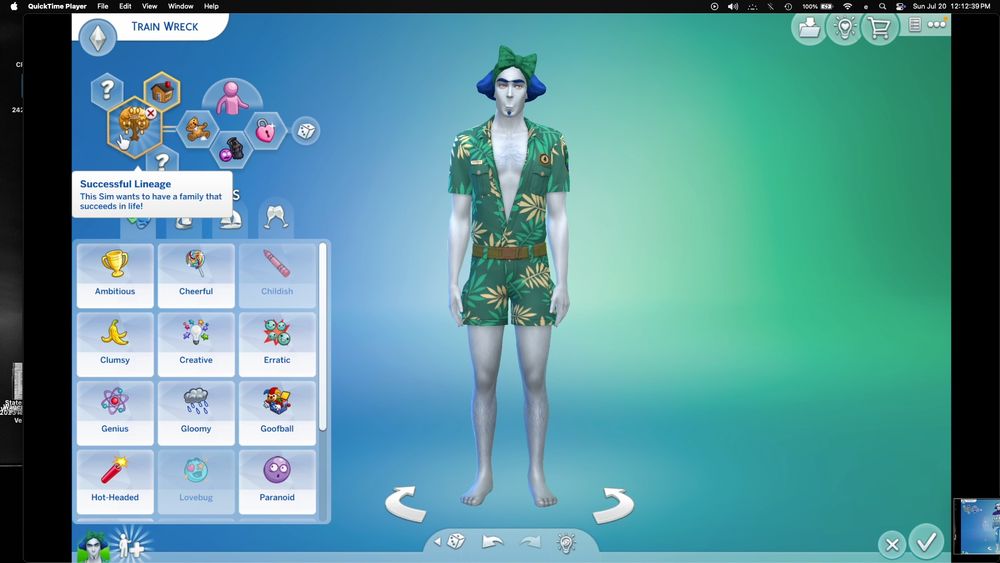This screenshot has height=563, width=1000.
Task: Open the champagne glasses trait category tab
Action: (276, 217)
